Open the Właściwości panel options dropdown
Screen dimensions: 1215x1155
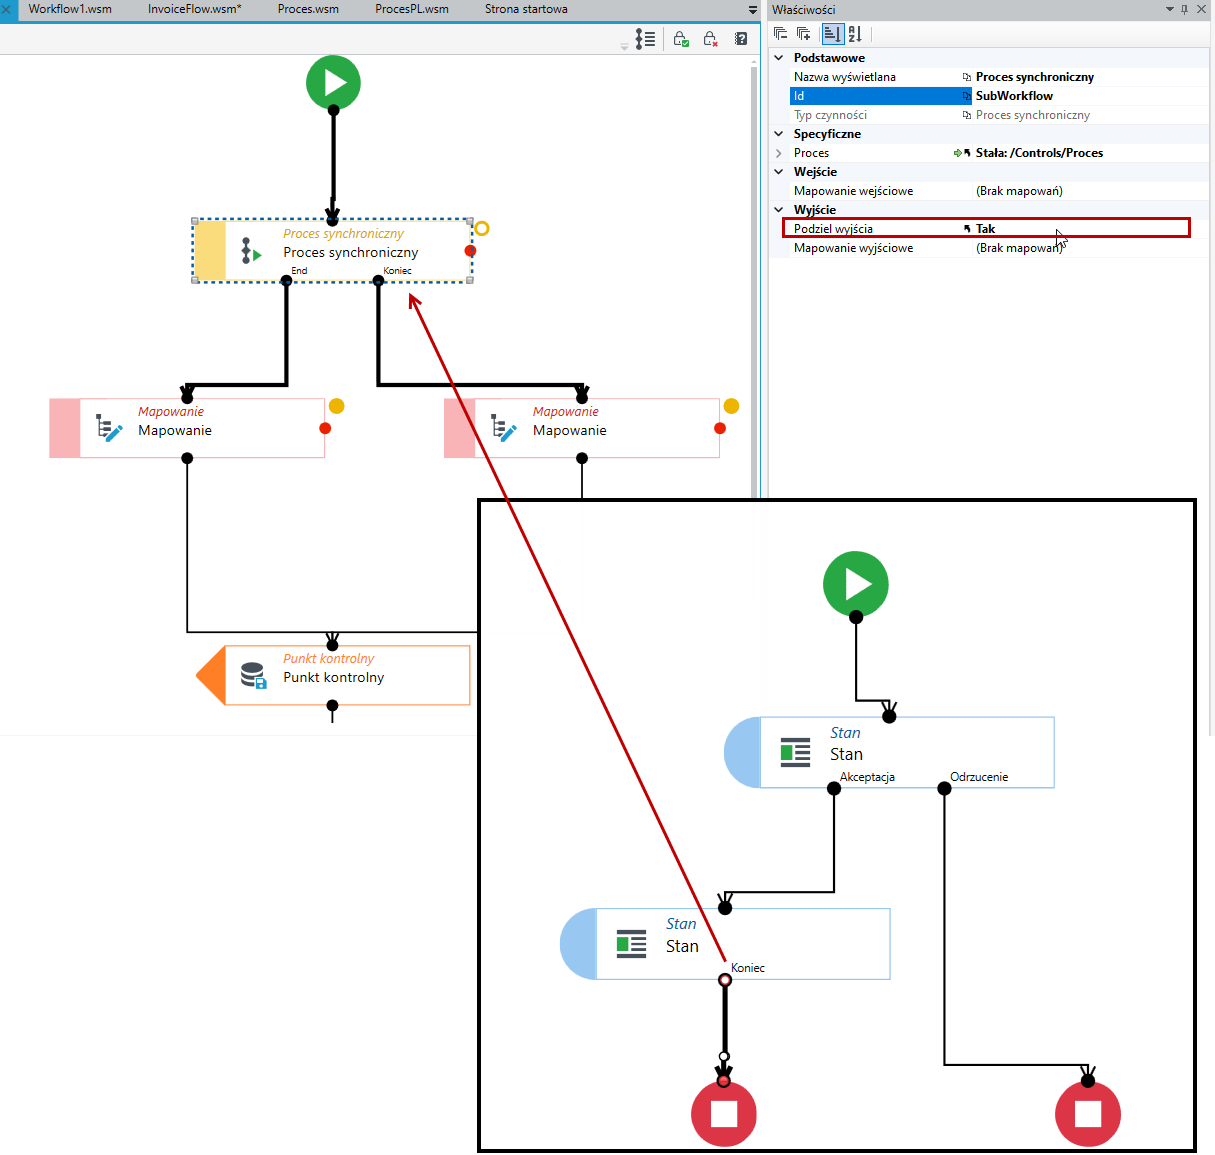(x=1170, y=9)
